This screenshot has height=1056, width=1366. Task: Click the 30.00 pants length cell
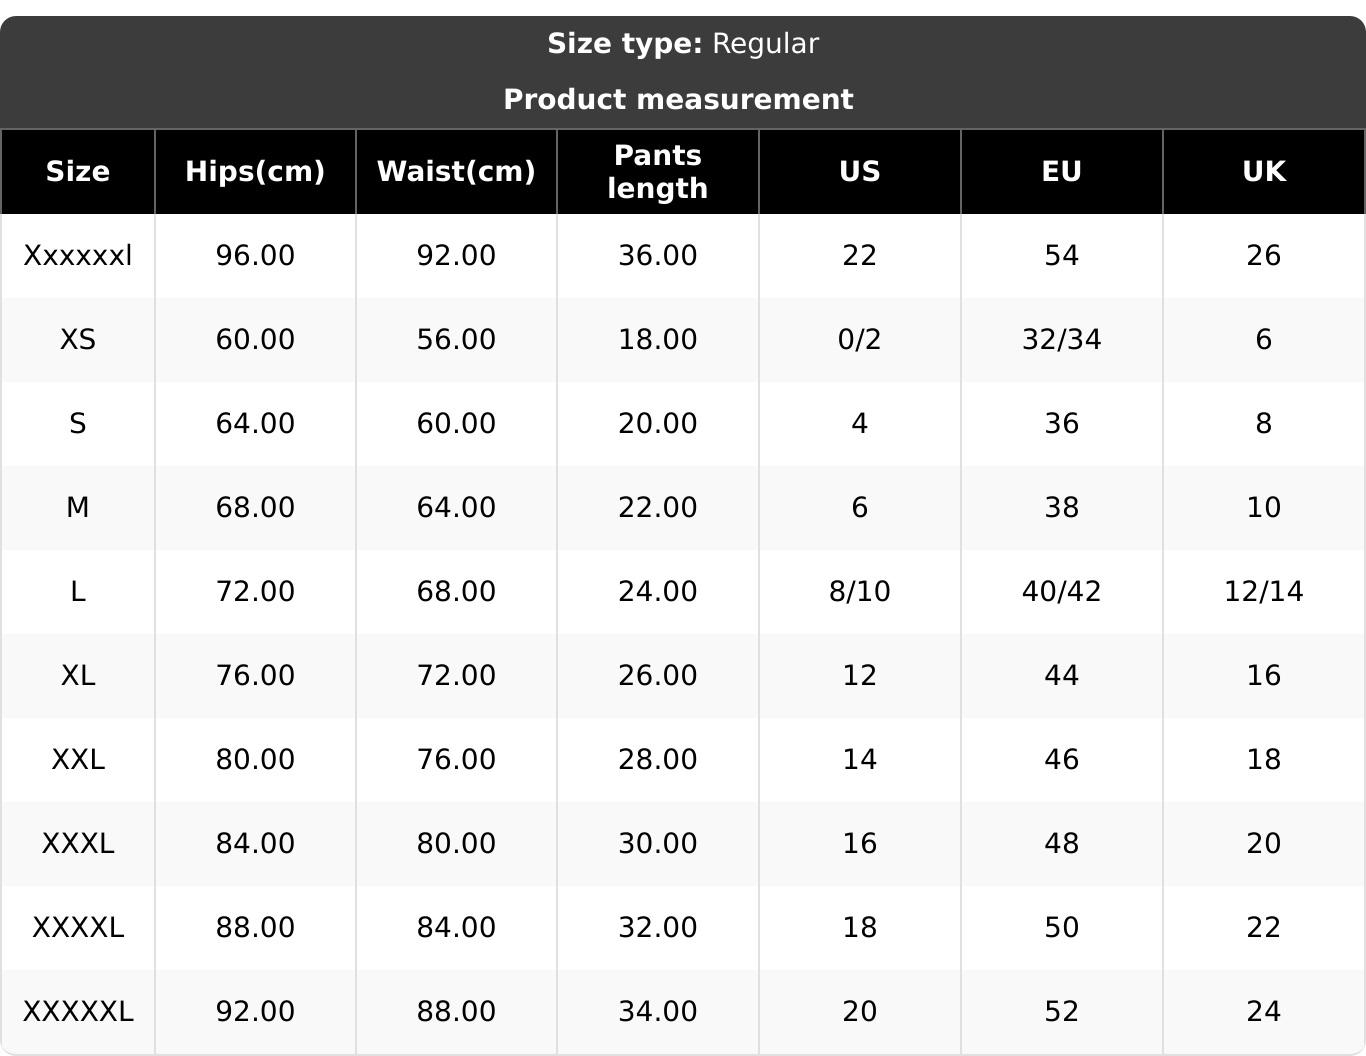(x=658, y=844)
